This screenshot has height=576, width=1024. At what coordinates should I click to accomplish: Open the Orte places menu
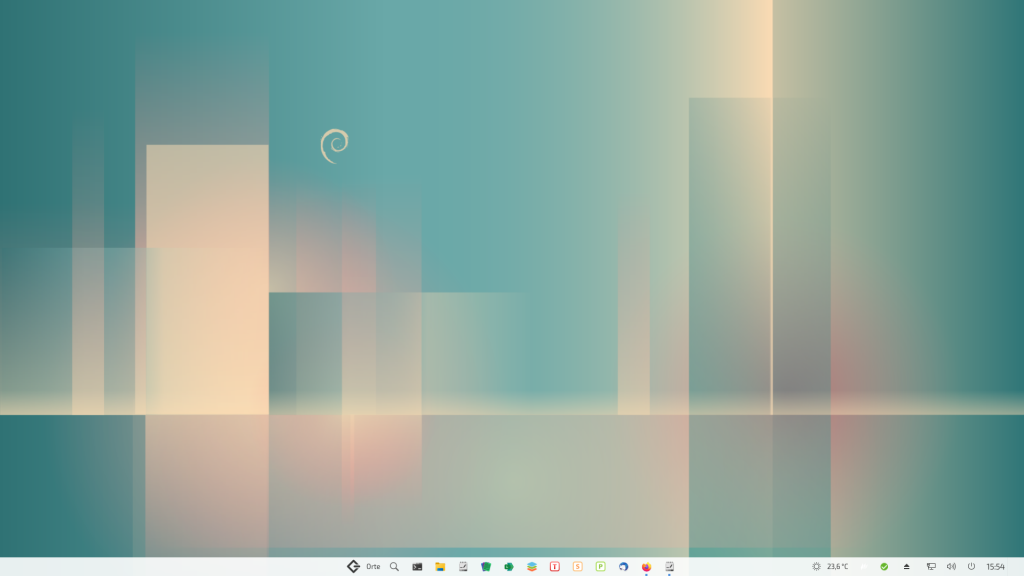pyautogui.click(x=373, y=566)
